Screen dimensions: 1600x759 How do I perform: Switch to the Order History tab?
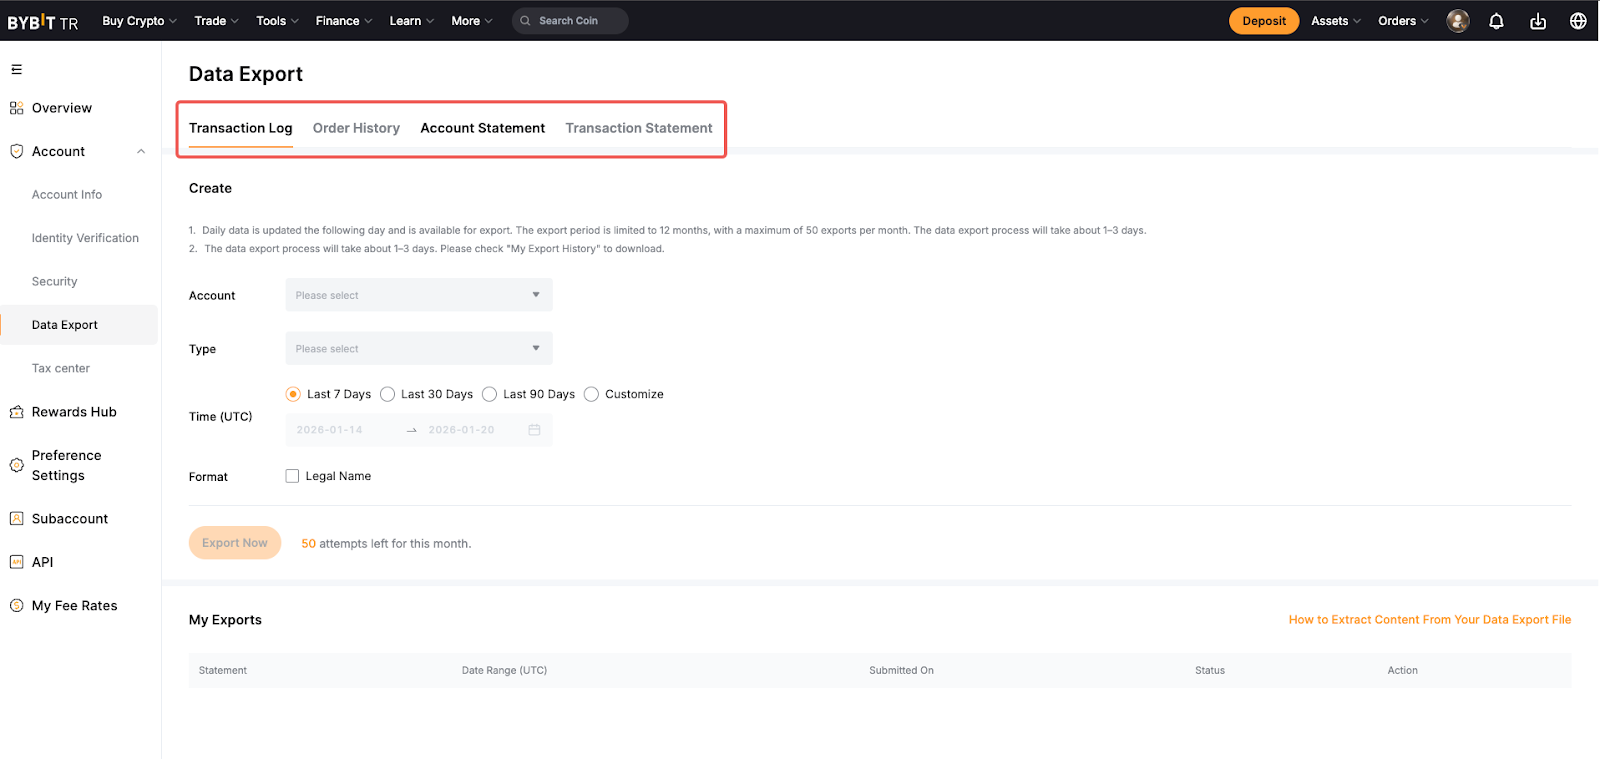[x=356, y=128]
